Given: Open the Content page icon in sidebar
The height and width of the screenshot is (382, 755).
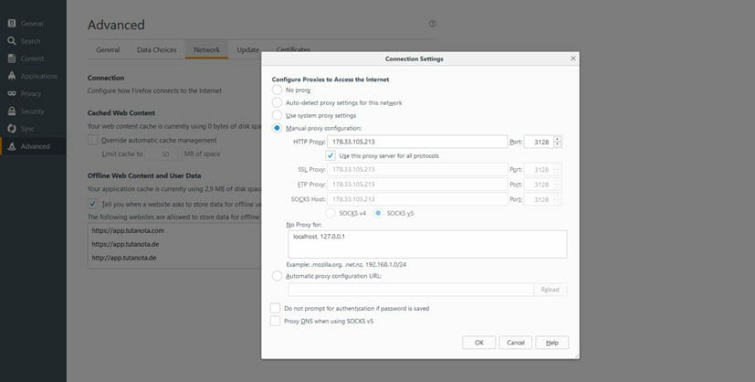Looking at the screenshot, I should coord(12,59).
